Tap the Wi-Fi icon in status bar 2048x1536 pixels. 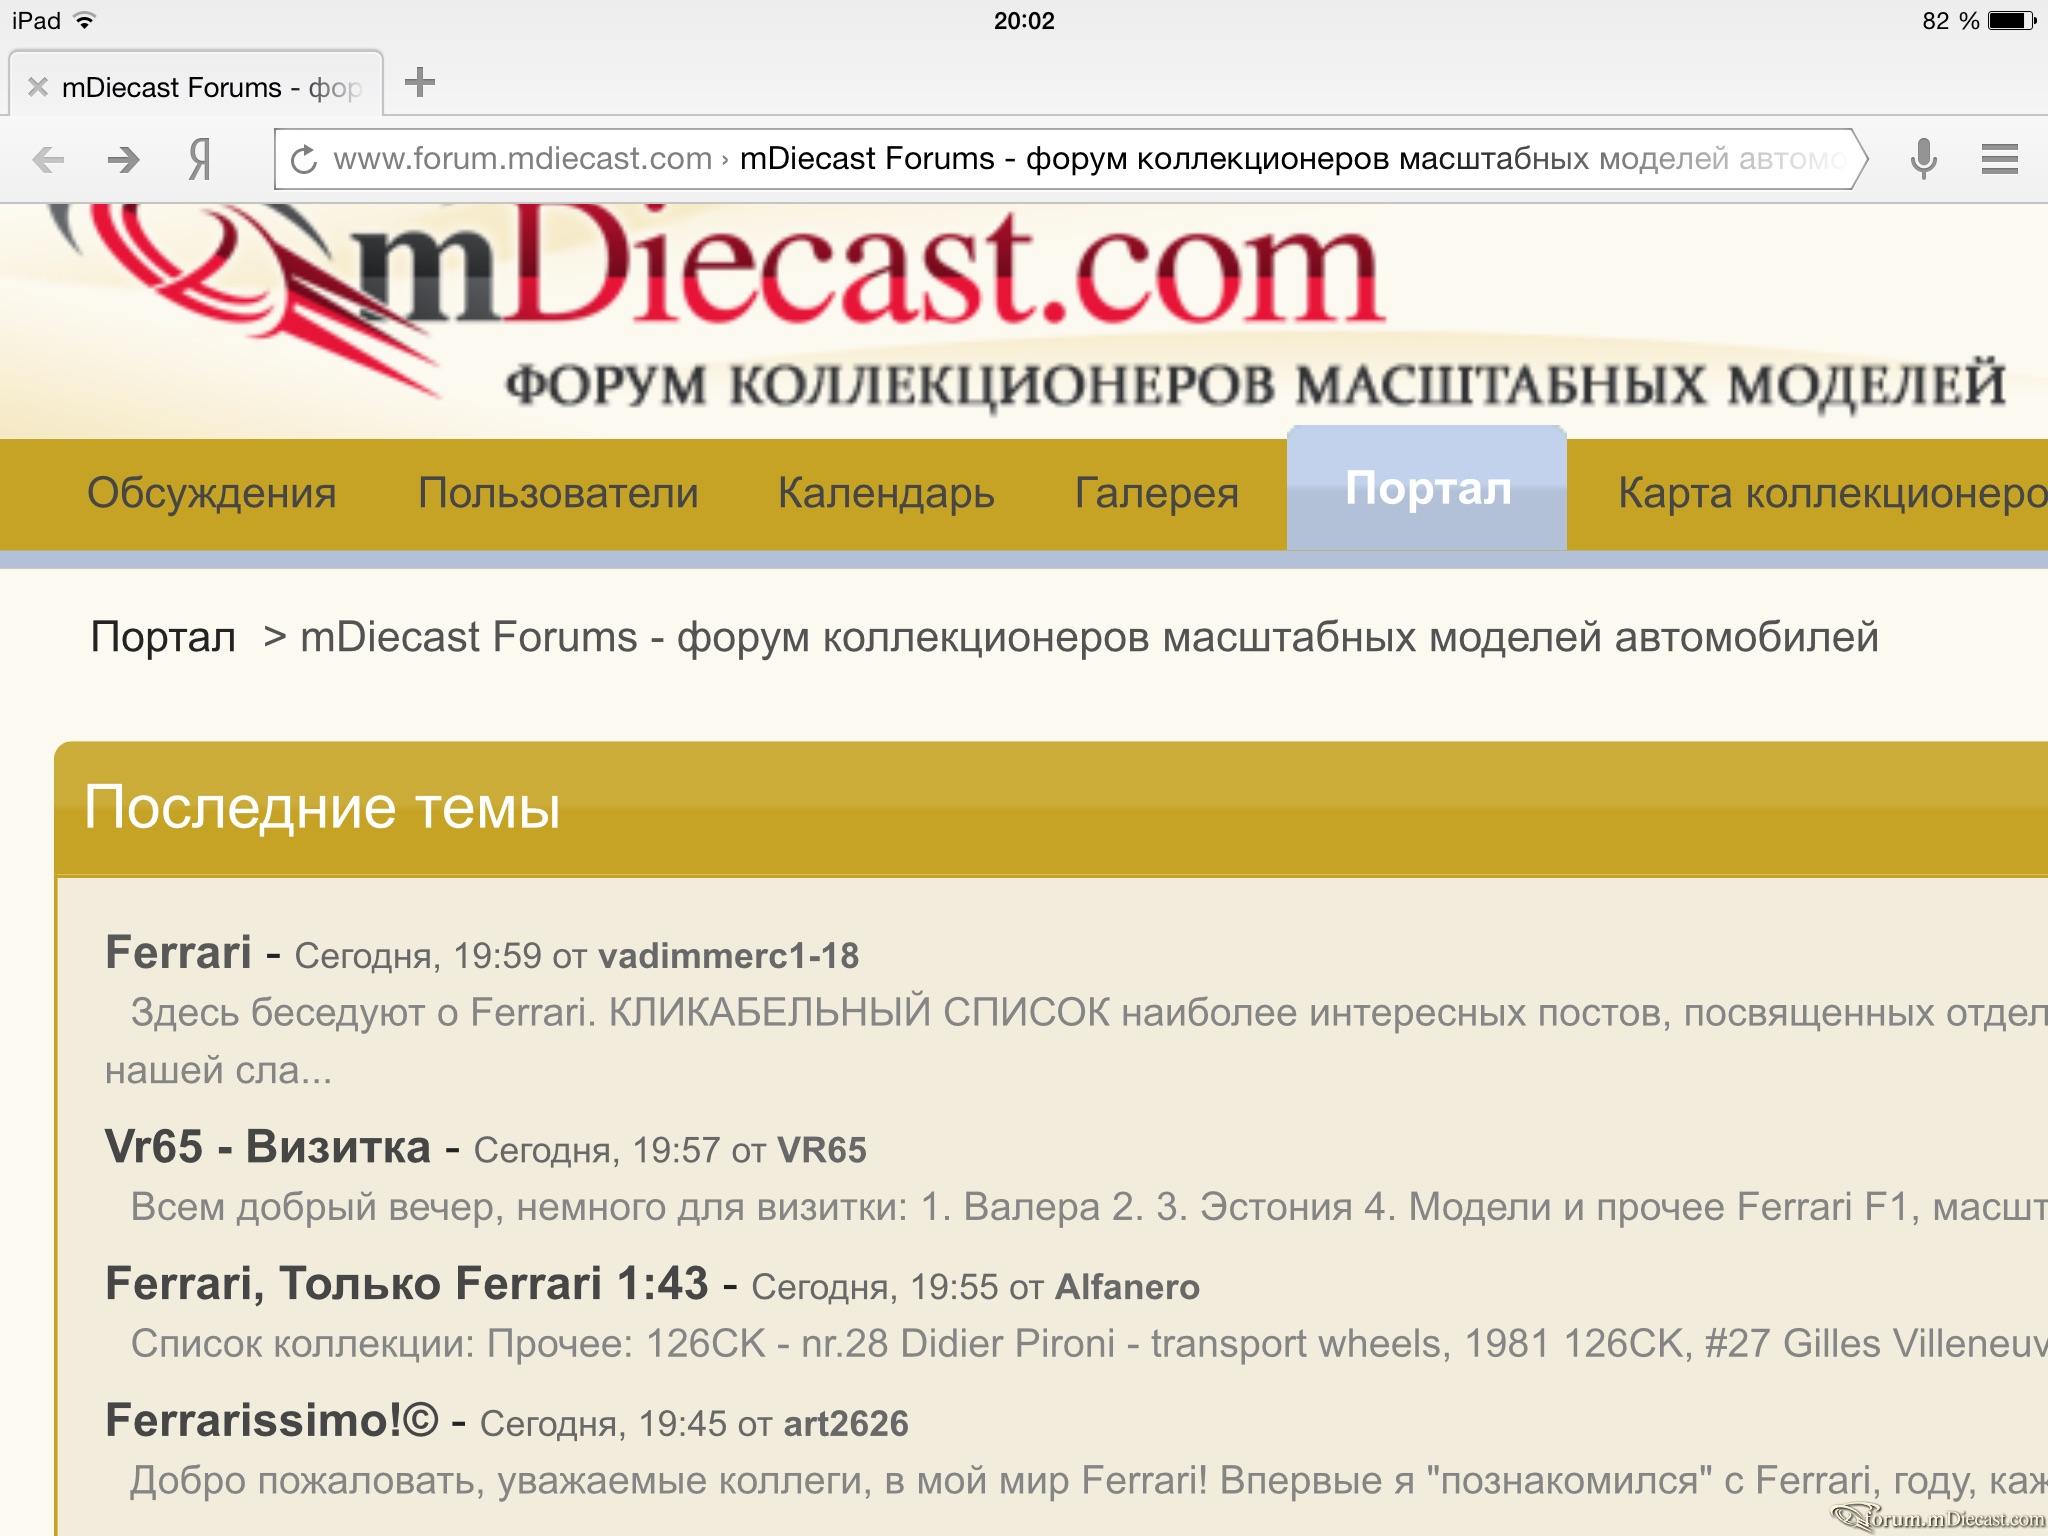tap(86, 20)
